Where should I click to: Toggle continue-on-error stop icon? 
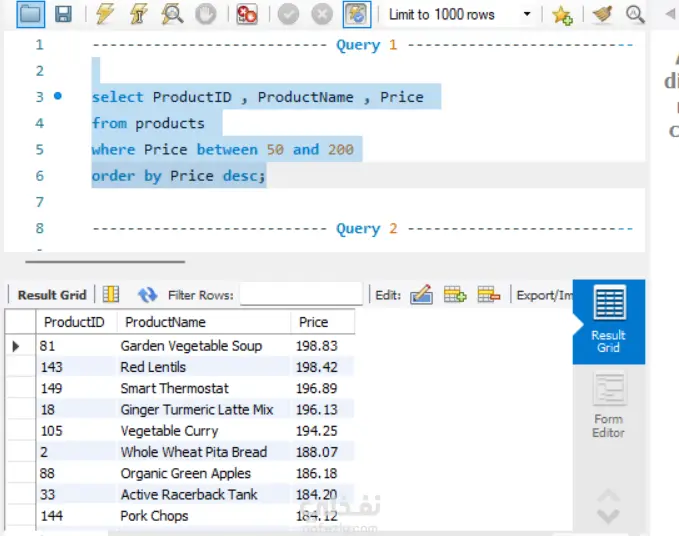click(247, 14)
